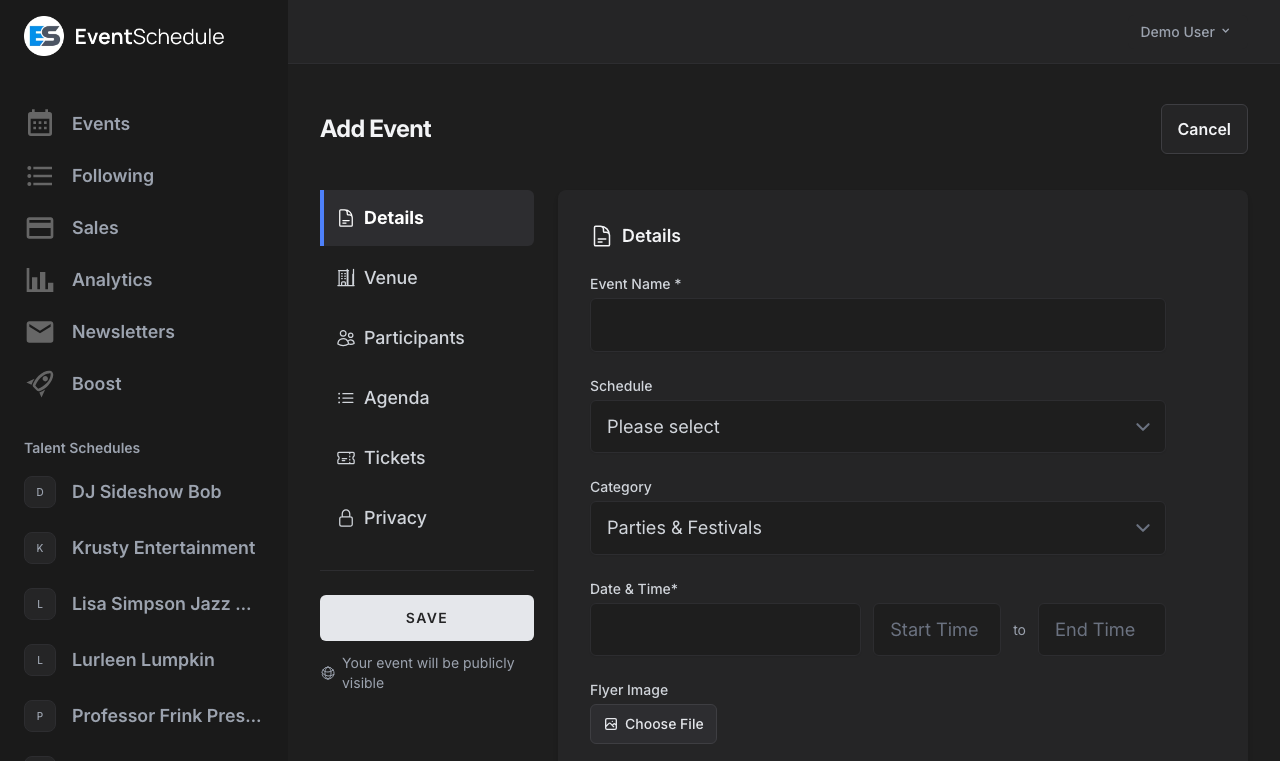Click the Tickets icon
Image resolution: width=1280 pixels, height=761 pixels.
pyautogui.click(x=346, y=457)
